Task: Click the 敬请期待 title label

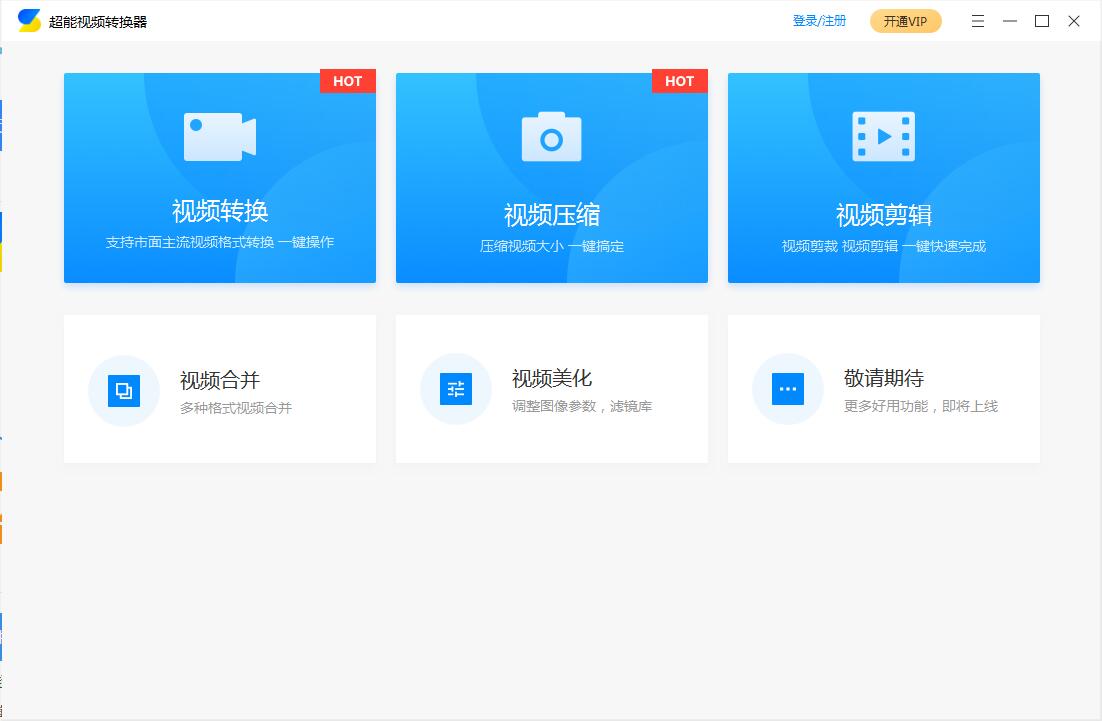Action: [x=884, y=378]
